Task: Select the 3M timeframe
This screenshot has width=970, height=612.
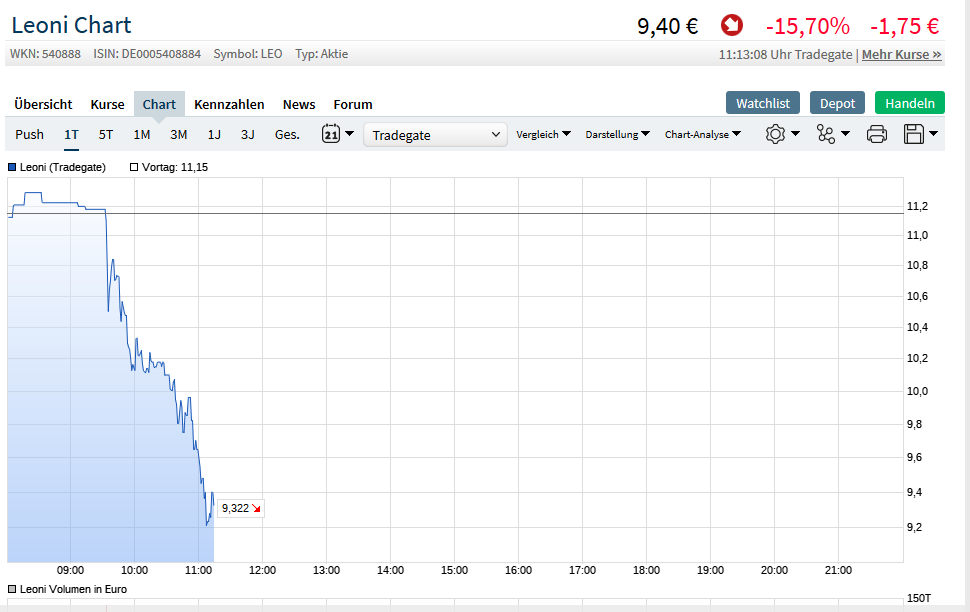Action: pyautogui.click(x=179, y=134)
